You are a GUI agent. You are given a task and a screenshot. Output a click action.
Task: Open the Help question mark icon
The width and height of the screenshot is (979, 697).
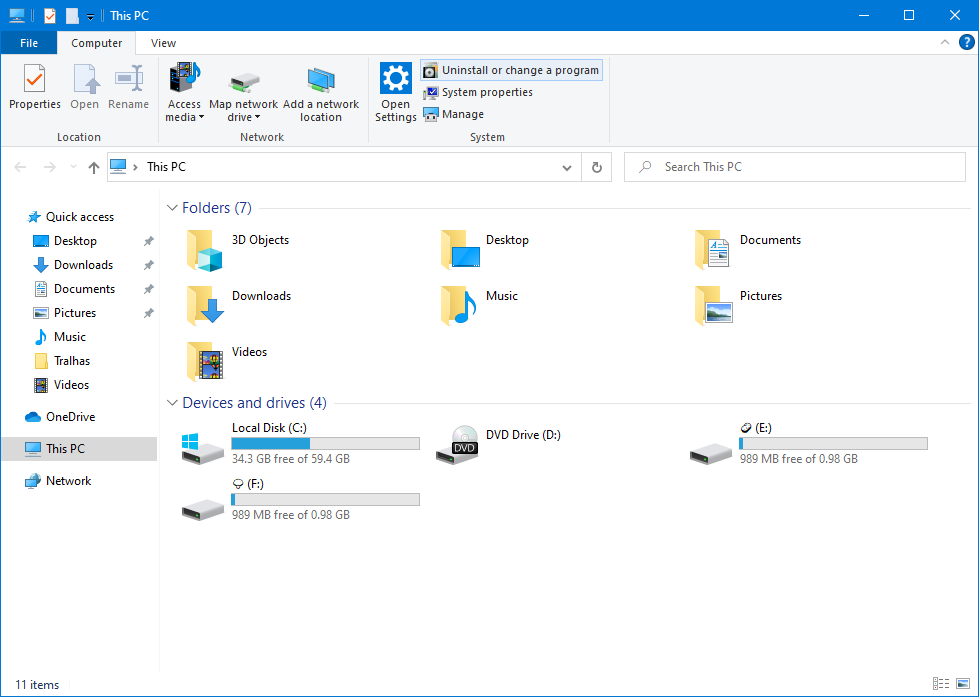[x=966, y=43]
